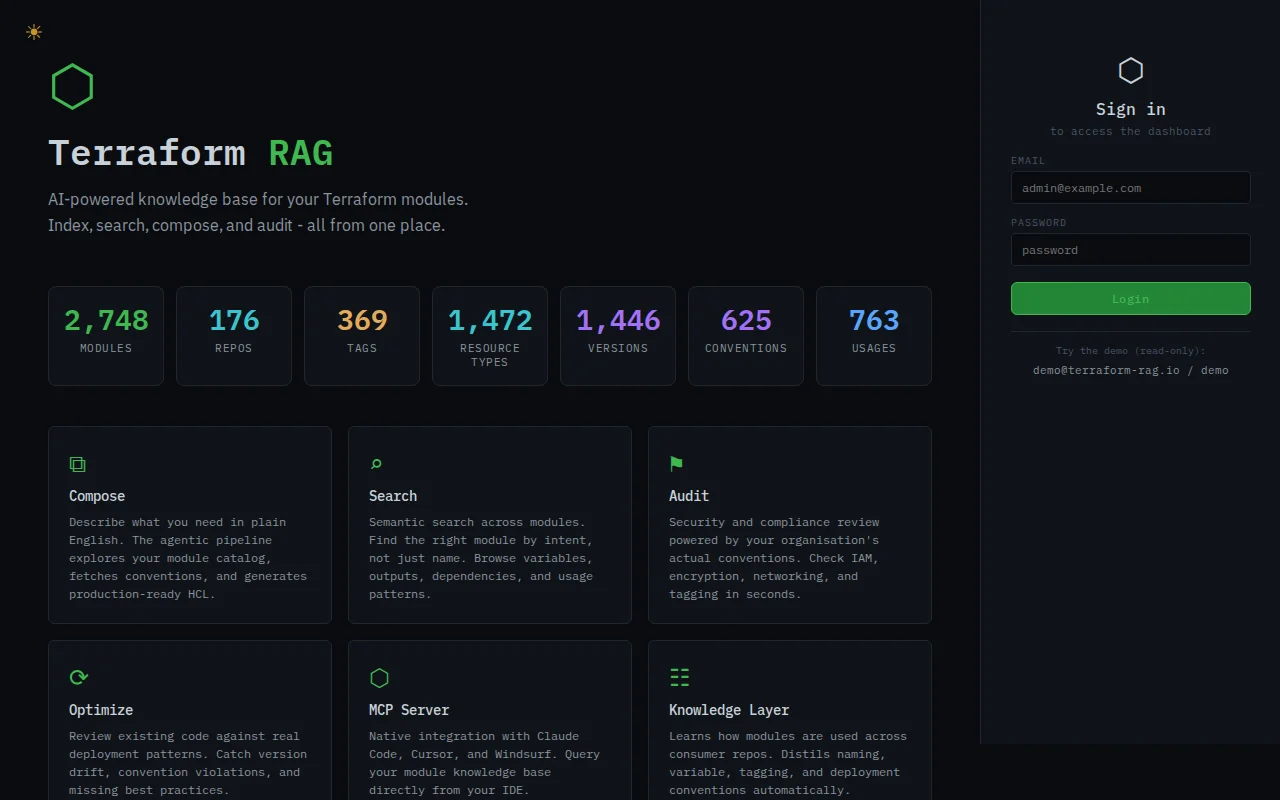Click the MCP Server feature title
Screen dimensions: 1280x800
point(409,710)
